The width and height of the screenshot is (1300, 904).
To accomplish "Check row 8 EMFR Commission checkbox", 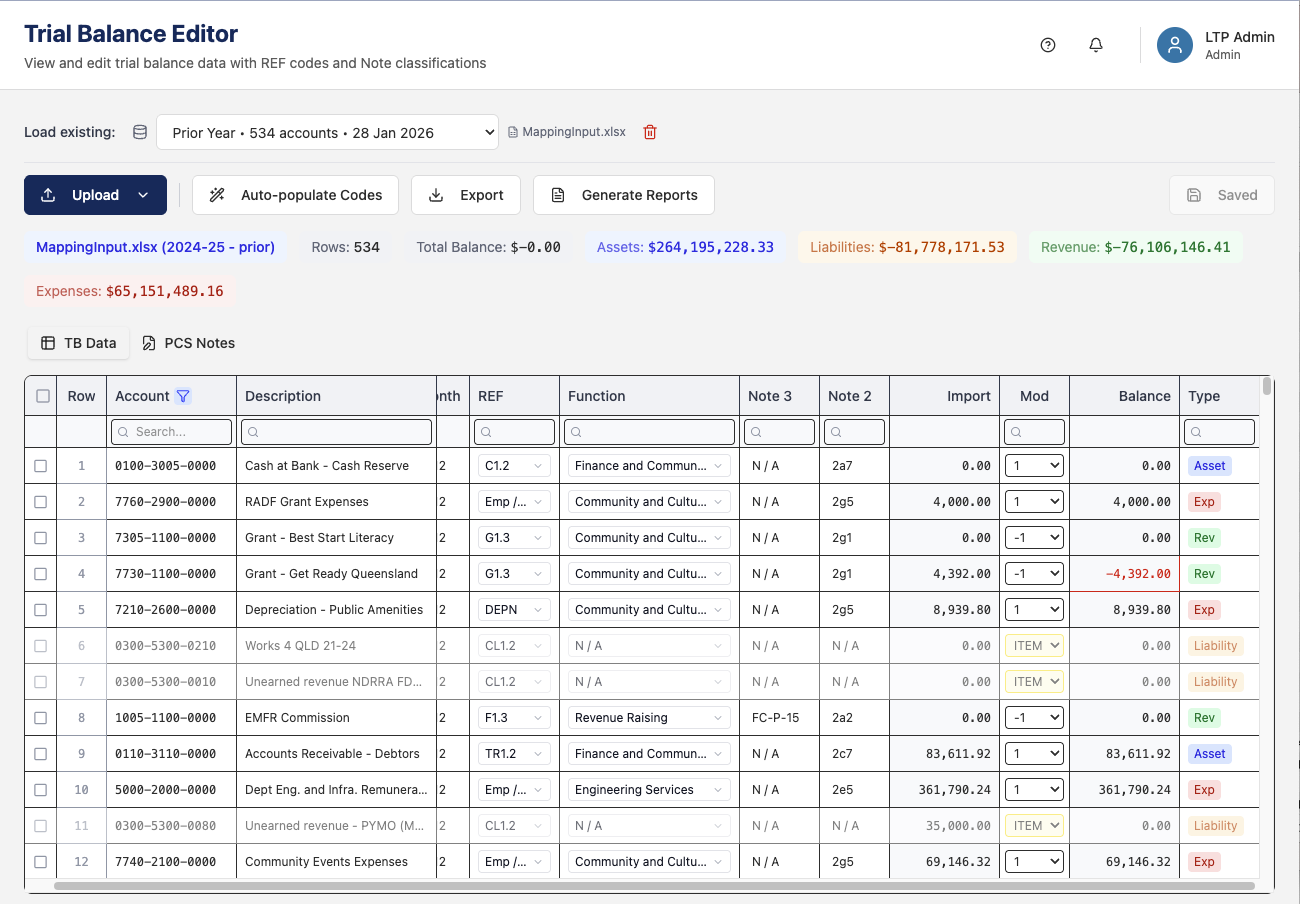I will point(41,718).
